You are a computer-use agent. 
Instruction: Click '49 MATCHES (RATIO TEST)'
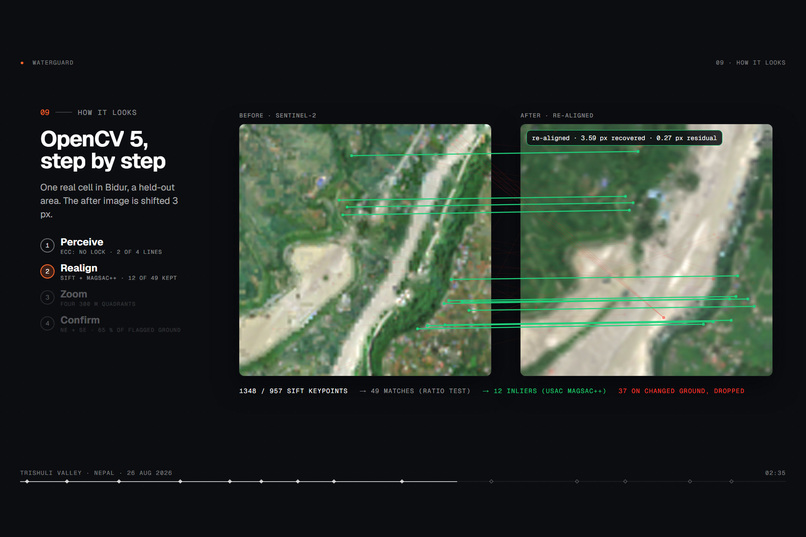click(x=420, y=391)
